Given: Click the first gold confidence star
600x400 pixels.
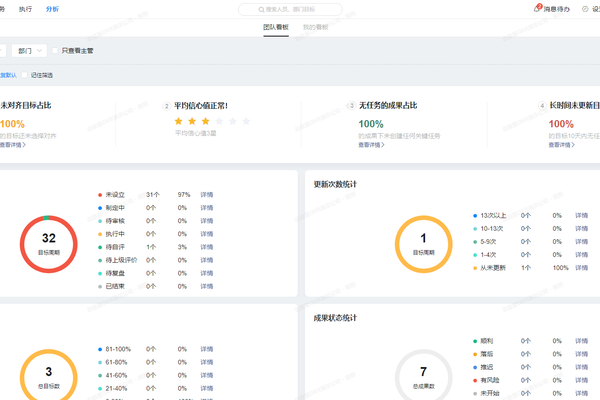Looking at the screenshot, I should coord(178,121).
